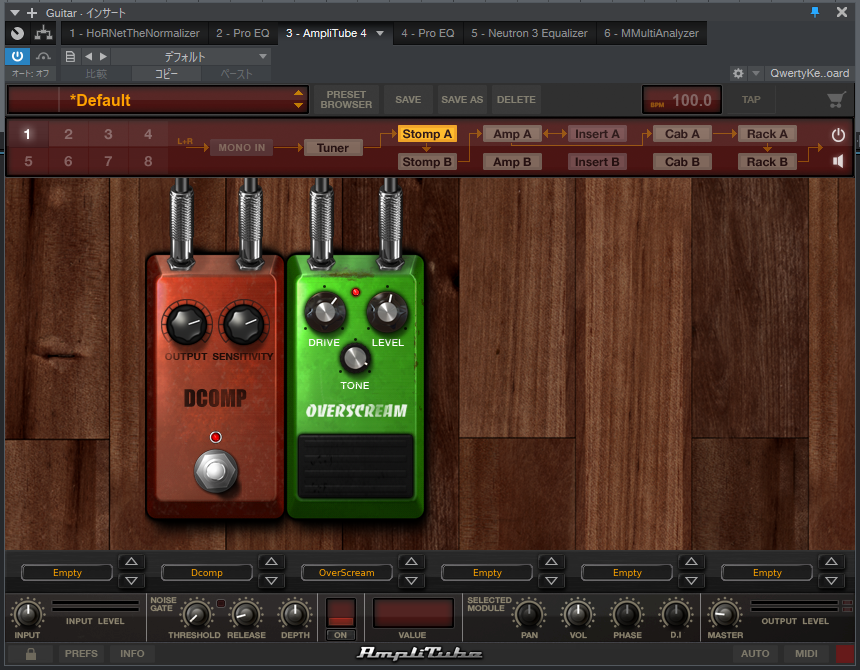The image size is (860, 670).
Task: Open the first Empty stomp slot selector
Action: tap(67, 572)
